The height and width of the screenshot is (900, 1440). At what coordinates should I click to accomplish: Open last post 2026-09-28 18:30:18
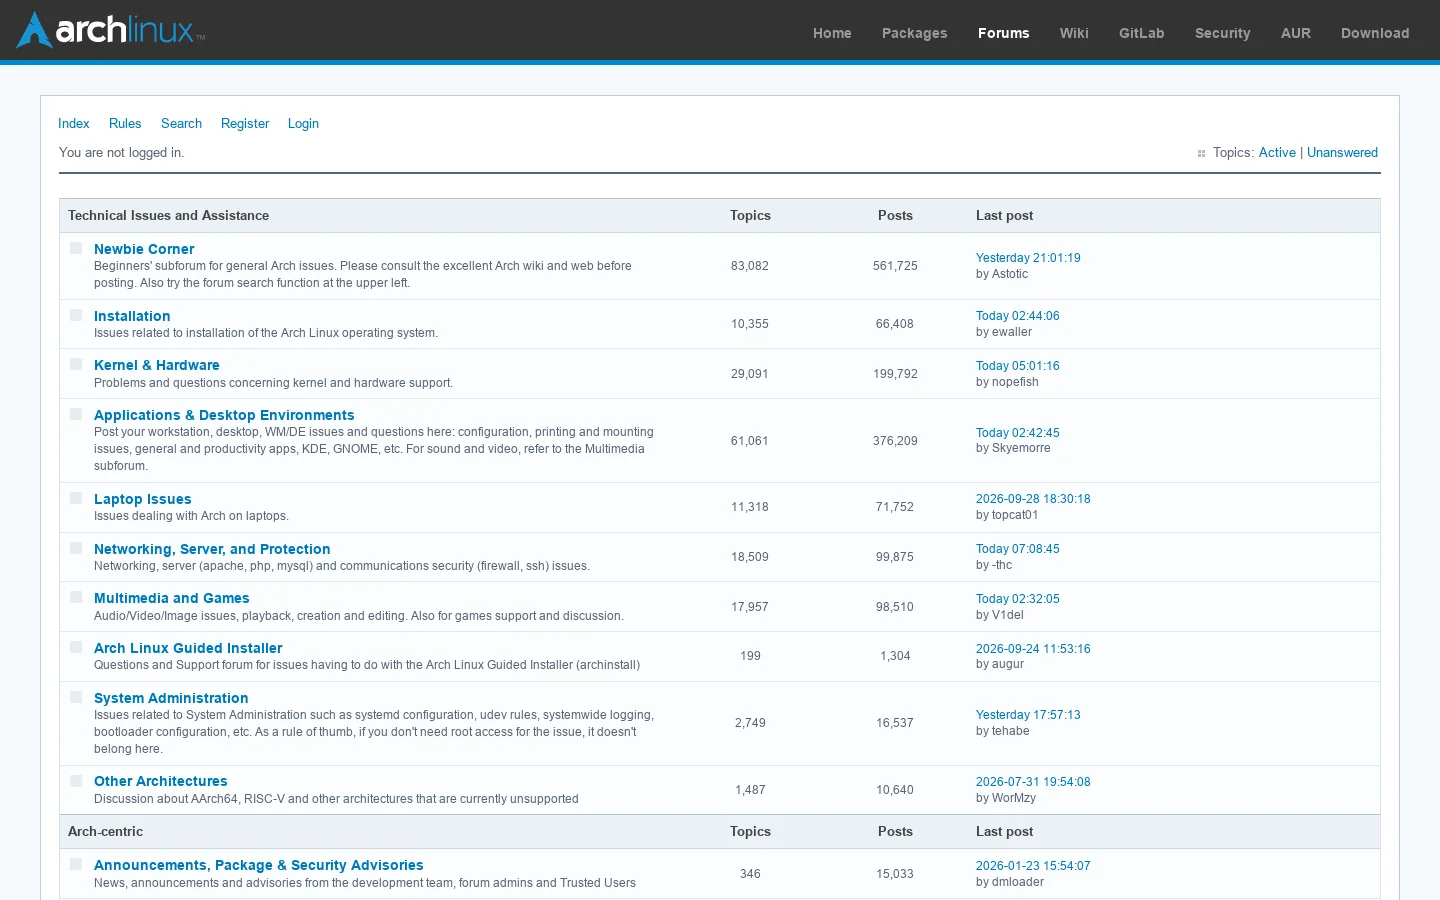coord(1033,499)
